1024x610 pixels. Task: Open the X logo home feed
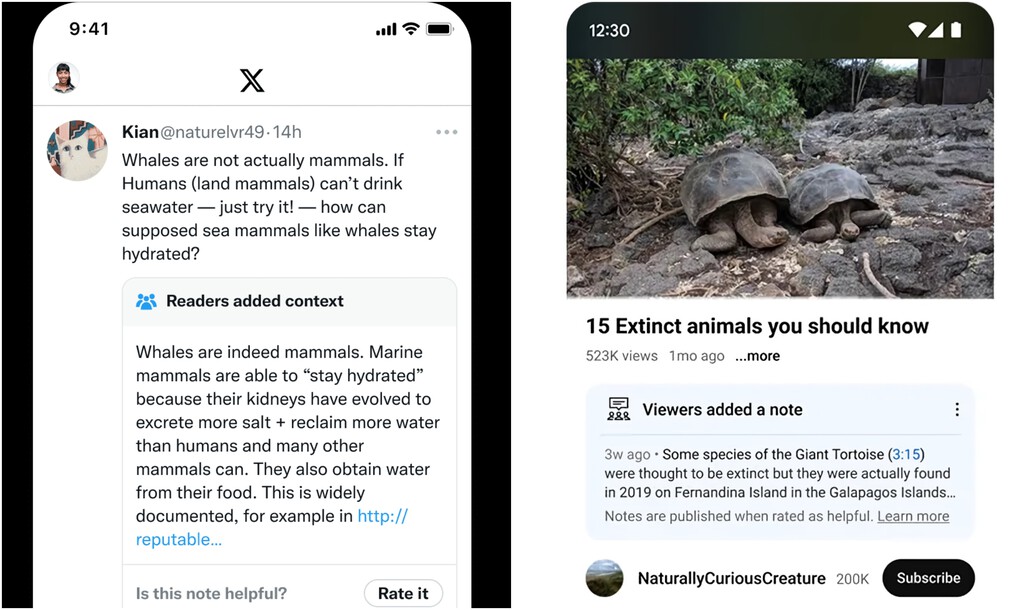[252, 80]
